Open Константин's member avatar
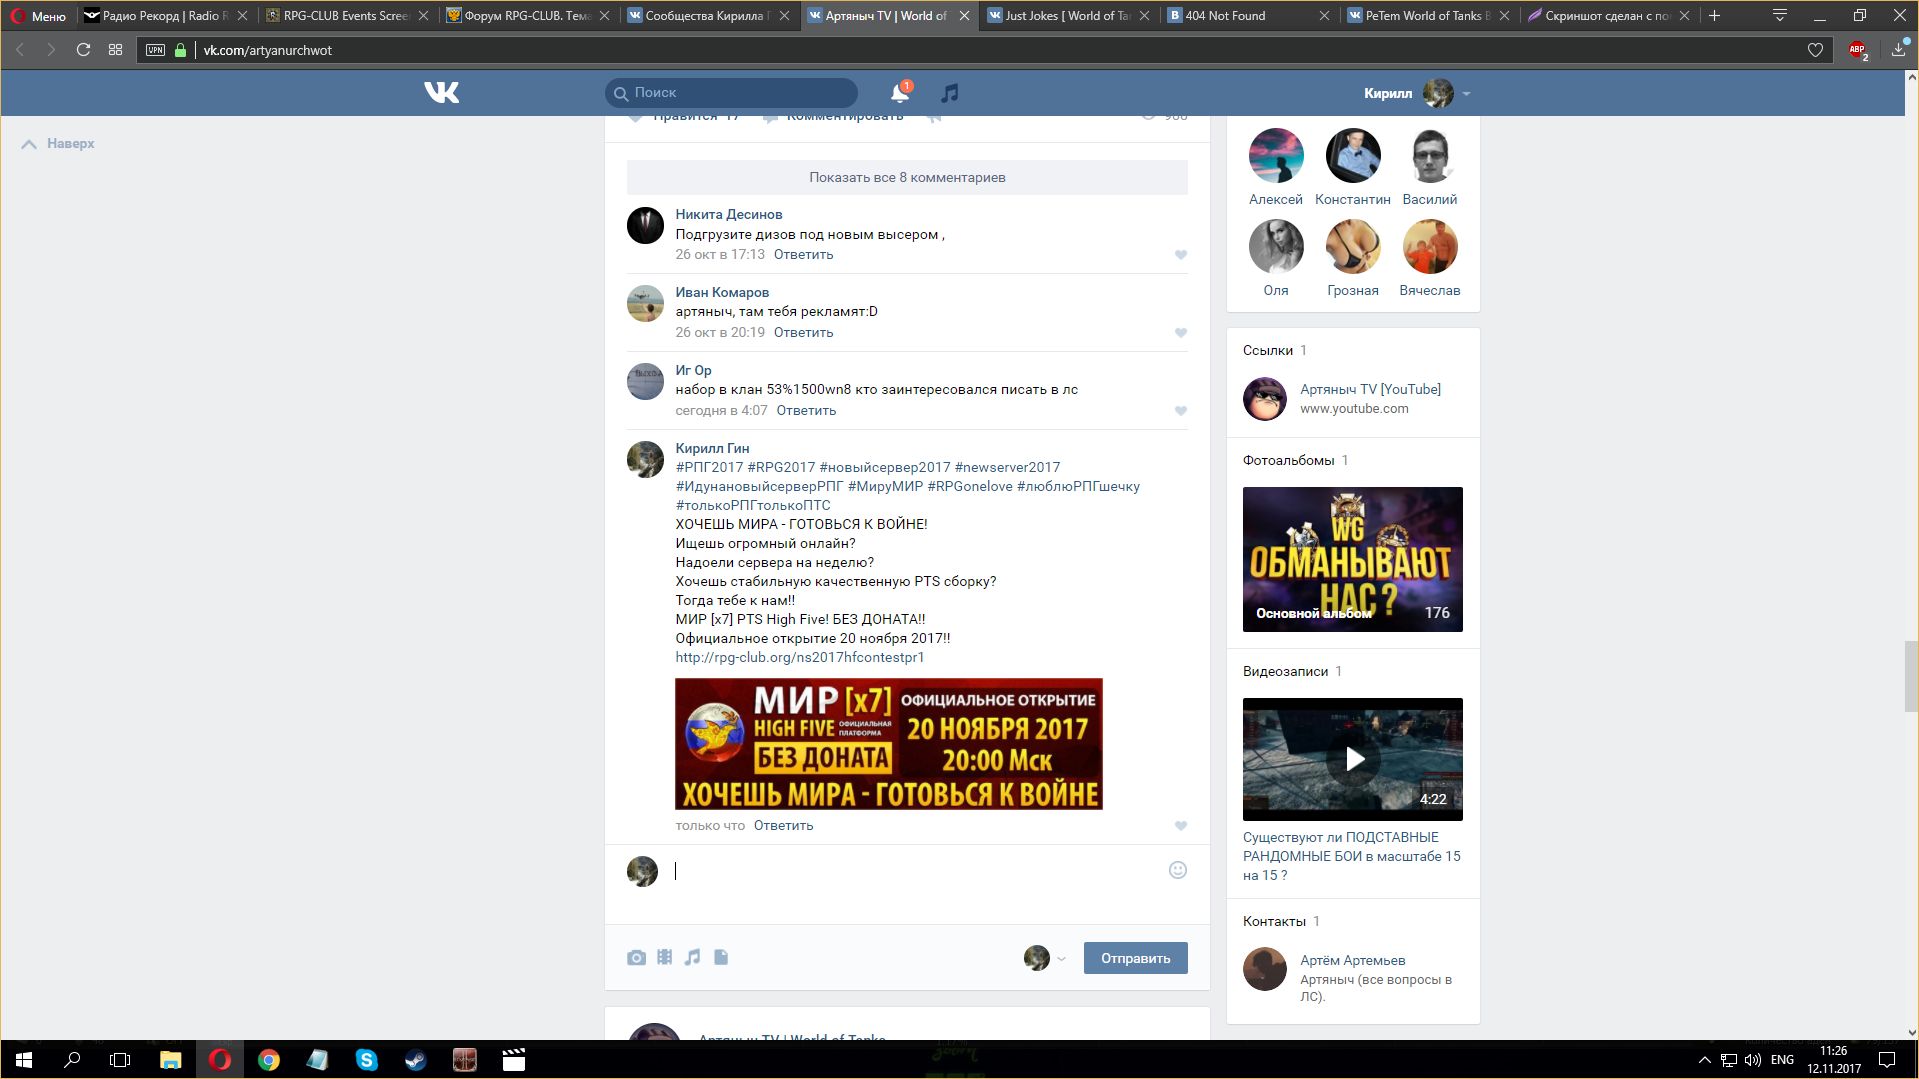The image size is (1919, 1079). 1353,156
